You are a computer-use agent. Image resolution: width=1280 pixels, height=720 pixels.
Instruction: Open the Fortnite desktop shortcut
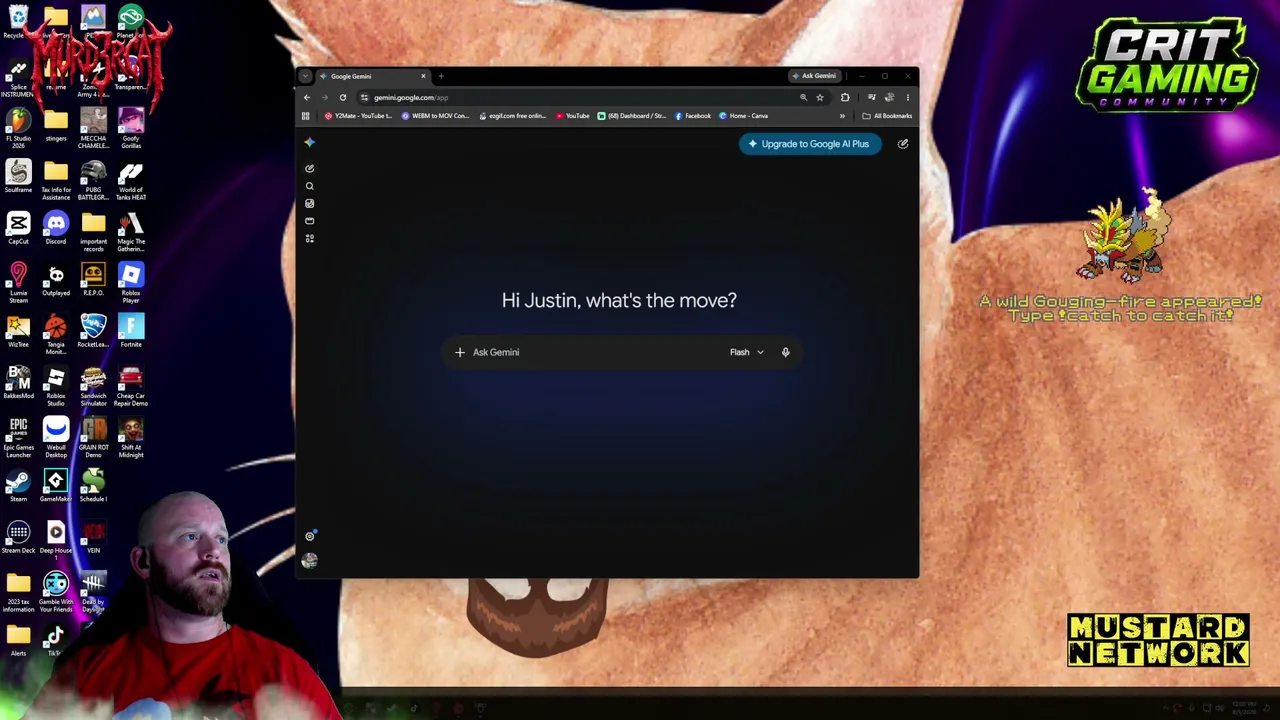click(x=131, y=331)
